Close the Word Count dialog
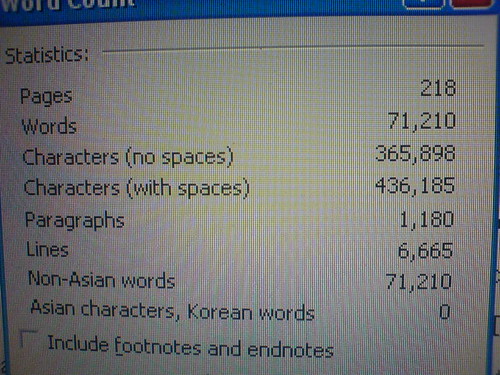Image resolution: width=500 pixels, height=375 pixels. [x=472, y=3]
